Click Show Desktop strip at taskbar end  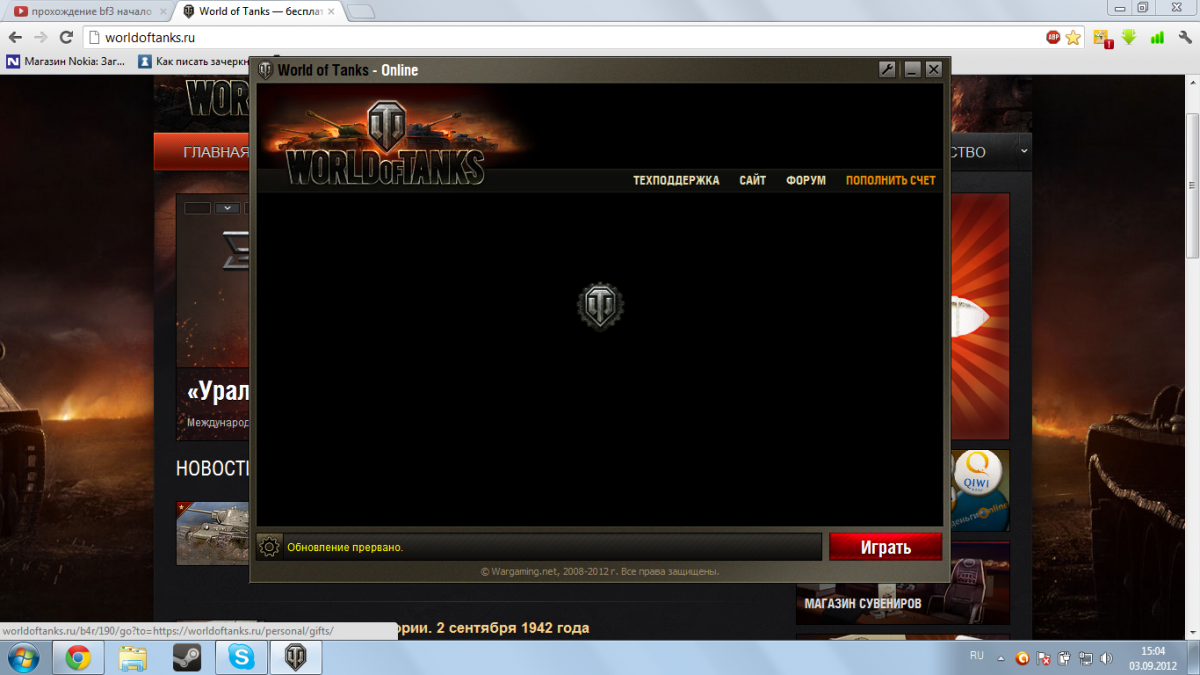(x=1192, y=657)
